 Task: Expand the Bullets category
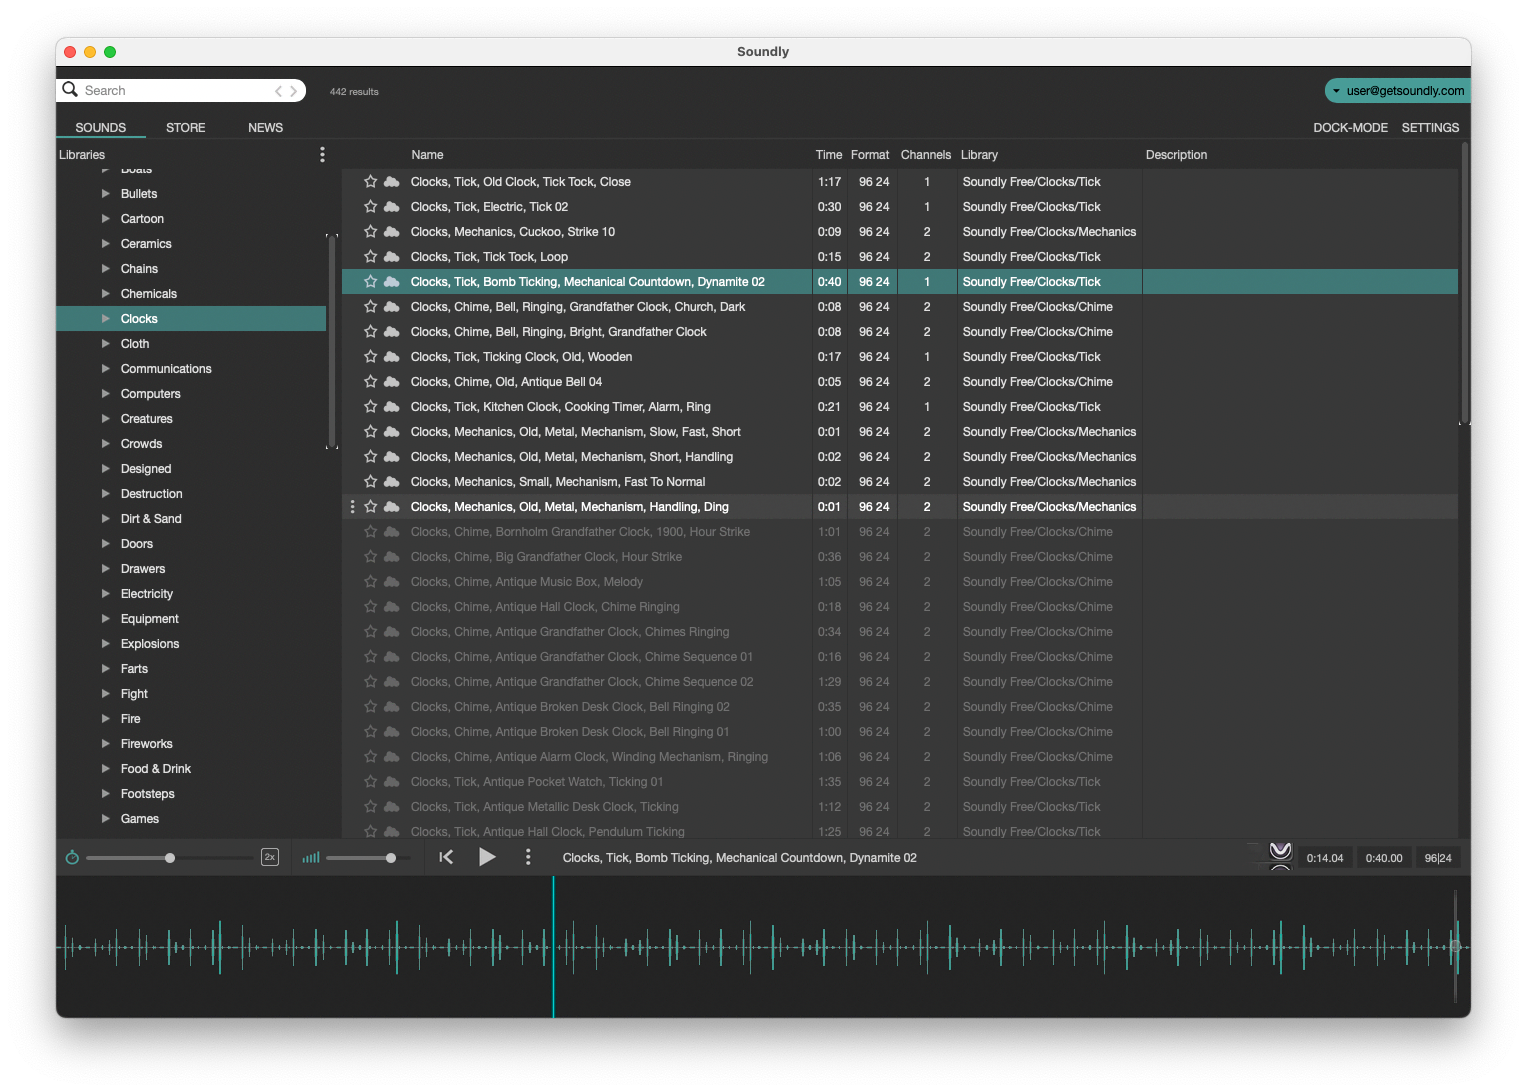point(105,194)
